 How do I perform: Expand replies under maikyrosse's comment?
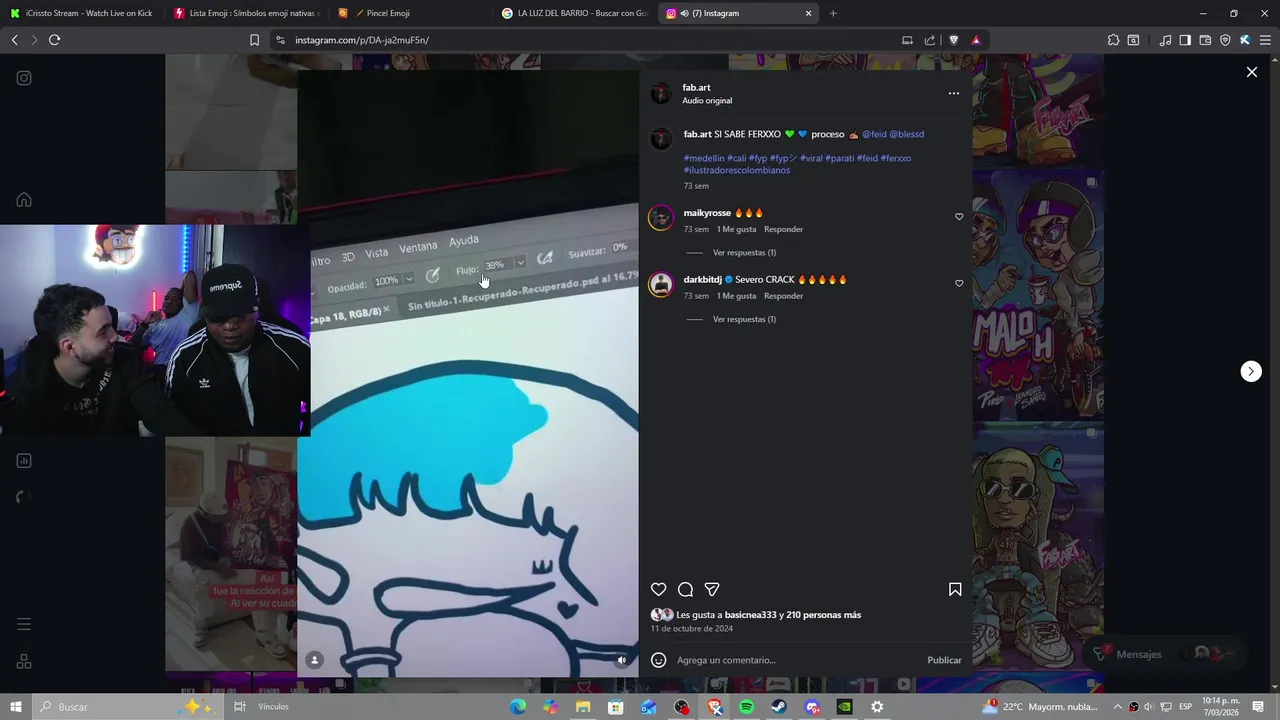[744, 253]
